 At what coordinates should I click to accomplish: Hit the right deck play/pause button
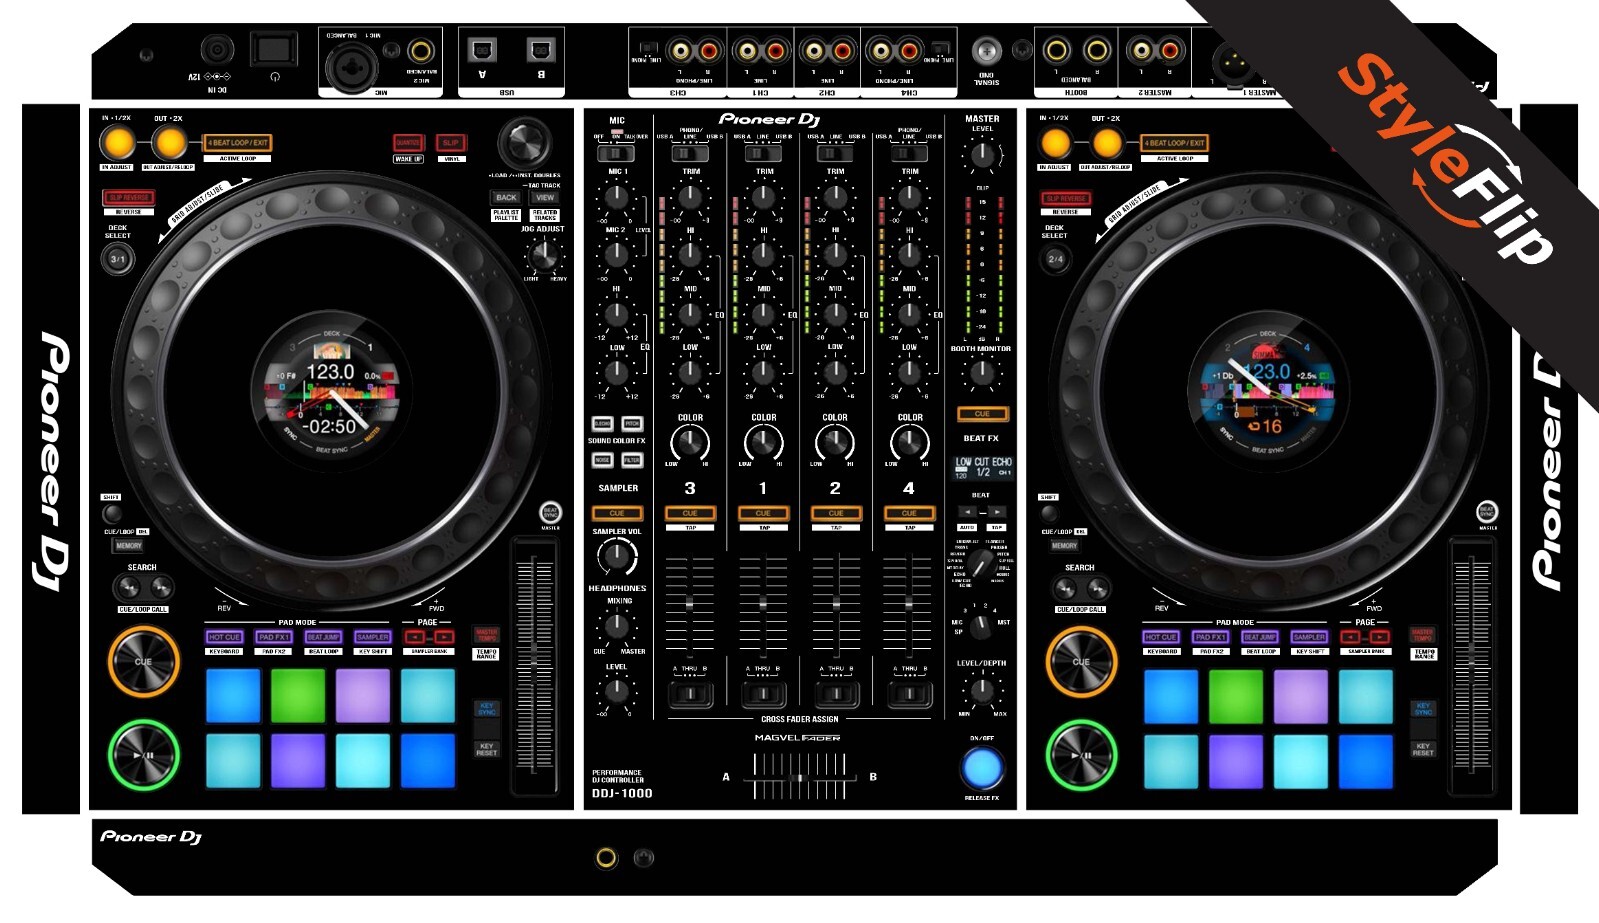pos(1081,755)
